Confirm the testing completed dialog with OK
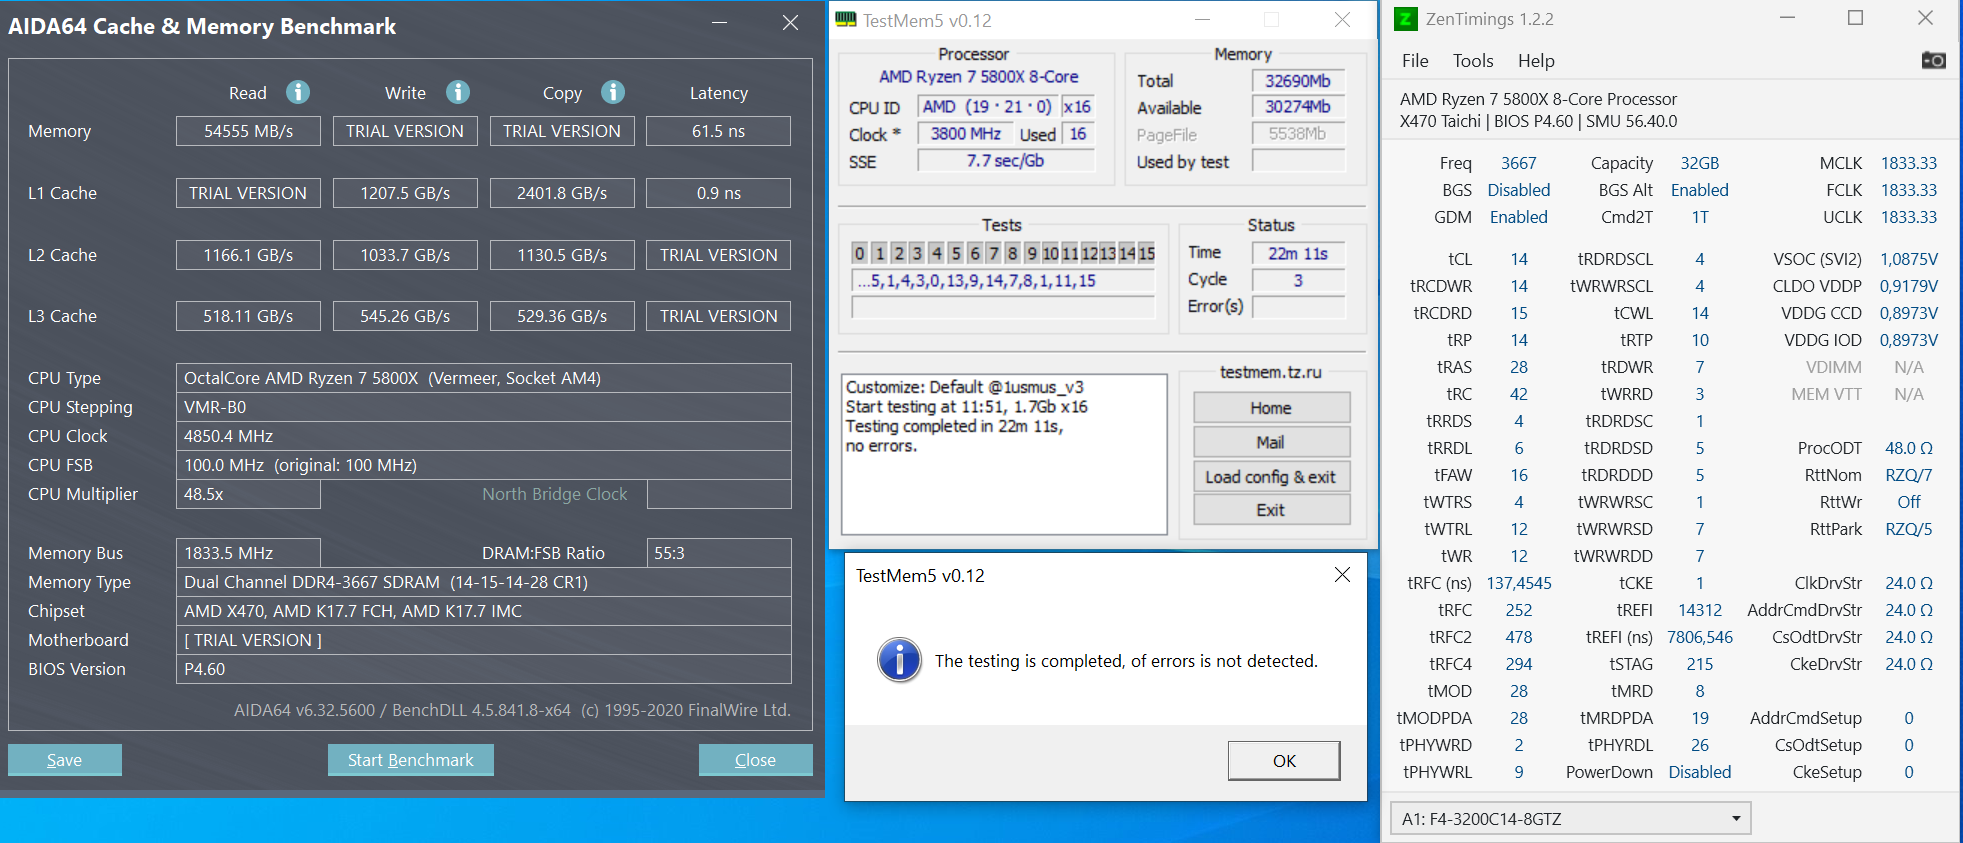This screenshot has width=1963, height=843. 1284,761
